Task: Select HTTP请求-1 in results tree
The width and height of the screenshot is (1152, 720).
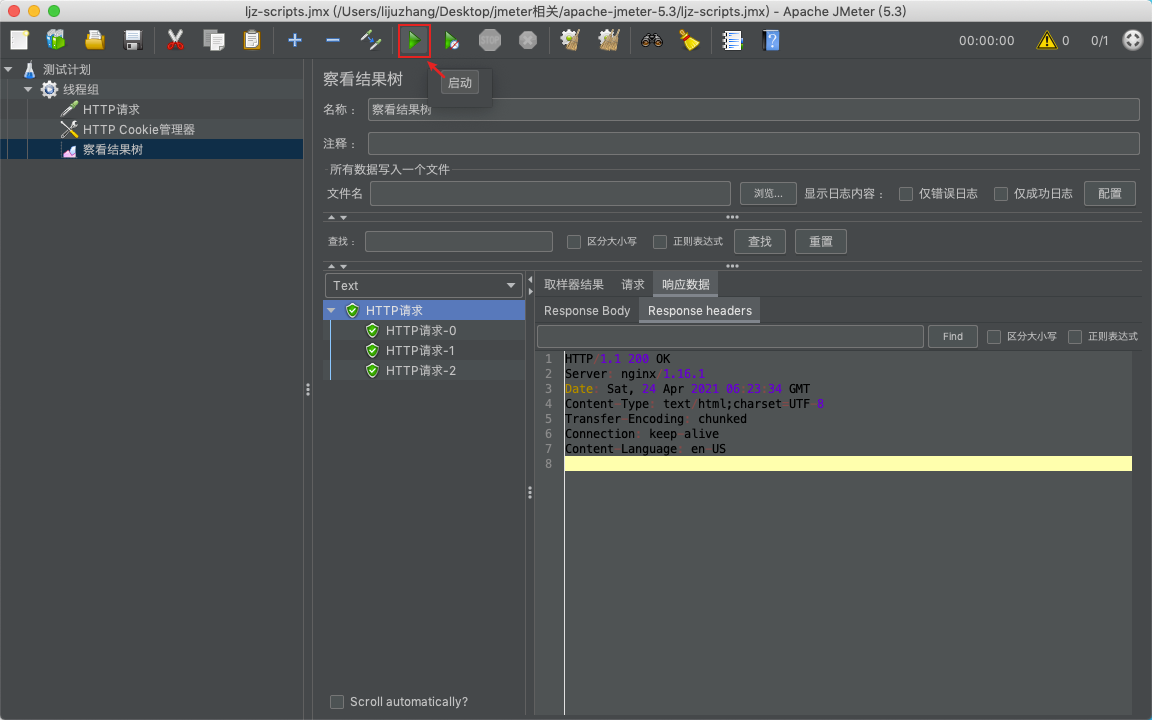Action: [x=420, y=351]
